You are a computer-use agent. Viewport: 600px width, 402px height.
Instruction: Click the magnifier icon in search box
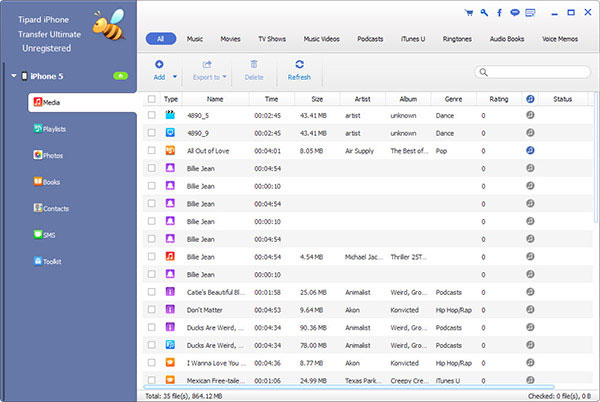484,72
